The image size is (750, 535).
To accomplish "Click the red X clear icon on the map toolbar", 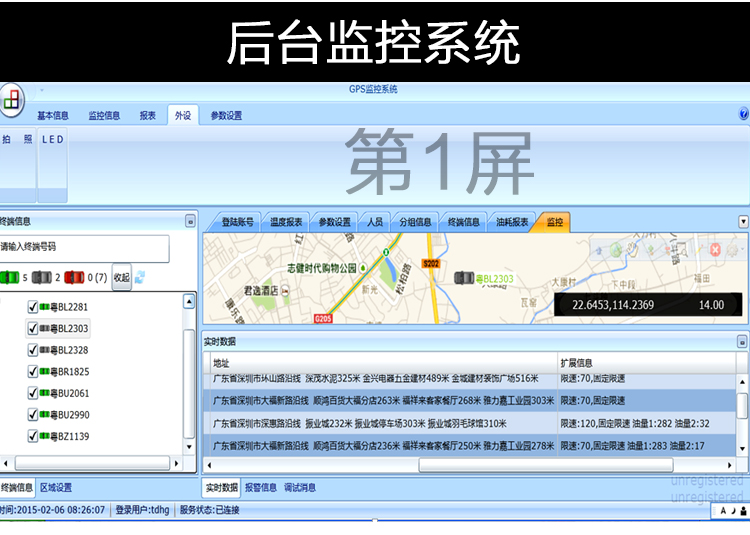I will [x=715, y=250].
